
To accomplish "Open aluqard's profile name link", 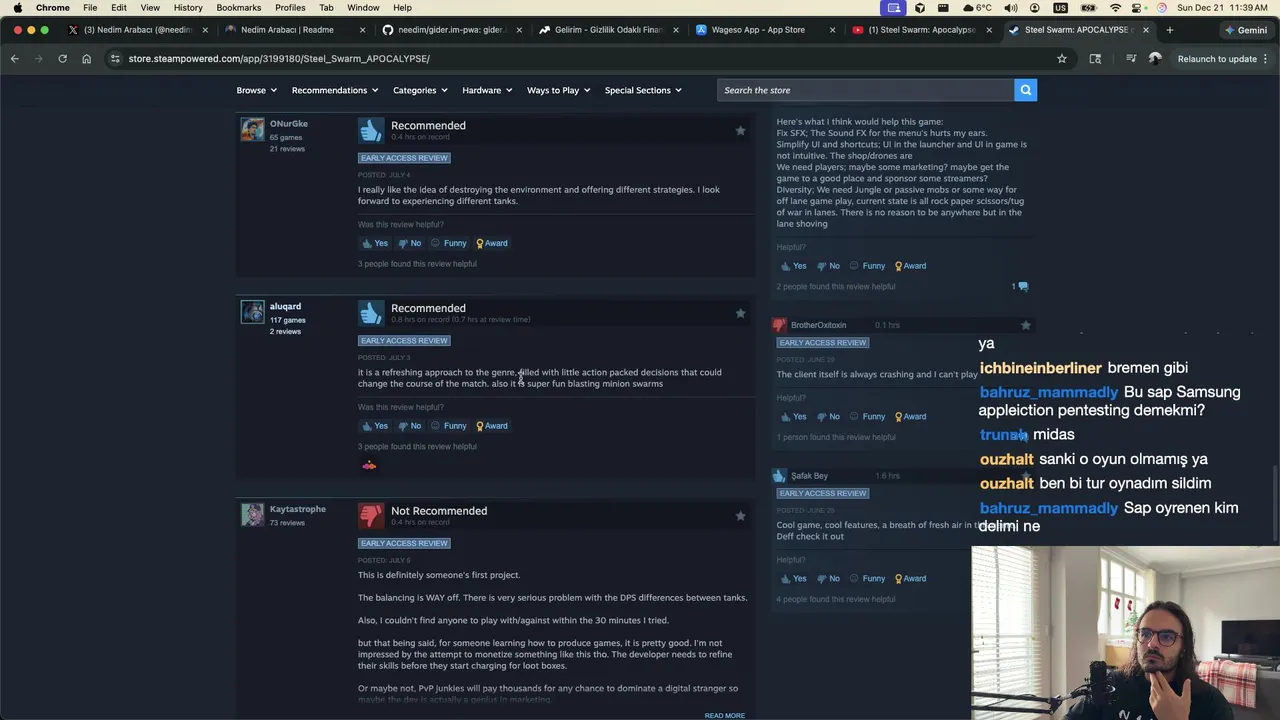I will point(285,307).
